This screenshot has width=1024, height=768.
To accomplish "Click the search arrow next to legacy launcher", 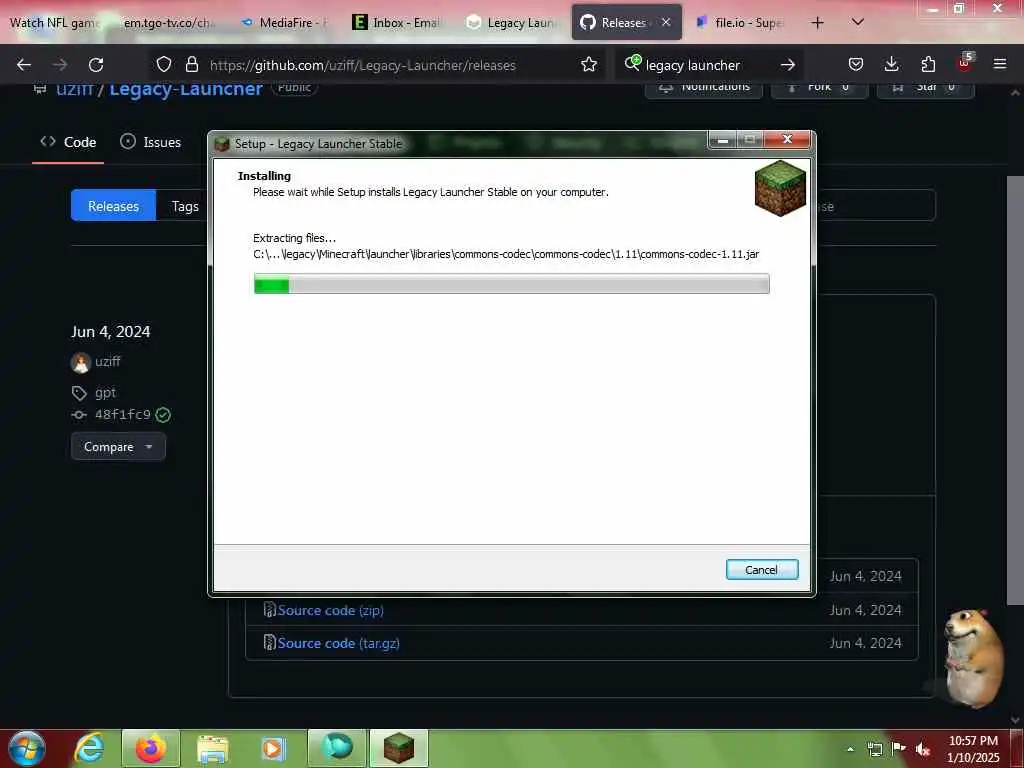I will tap(788, 65).
